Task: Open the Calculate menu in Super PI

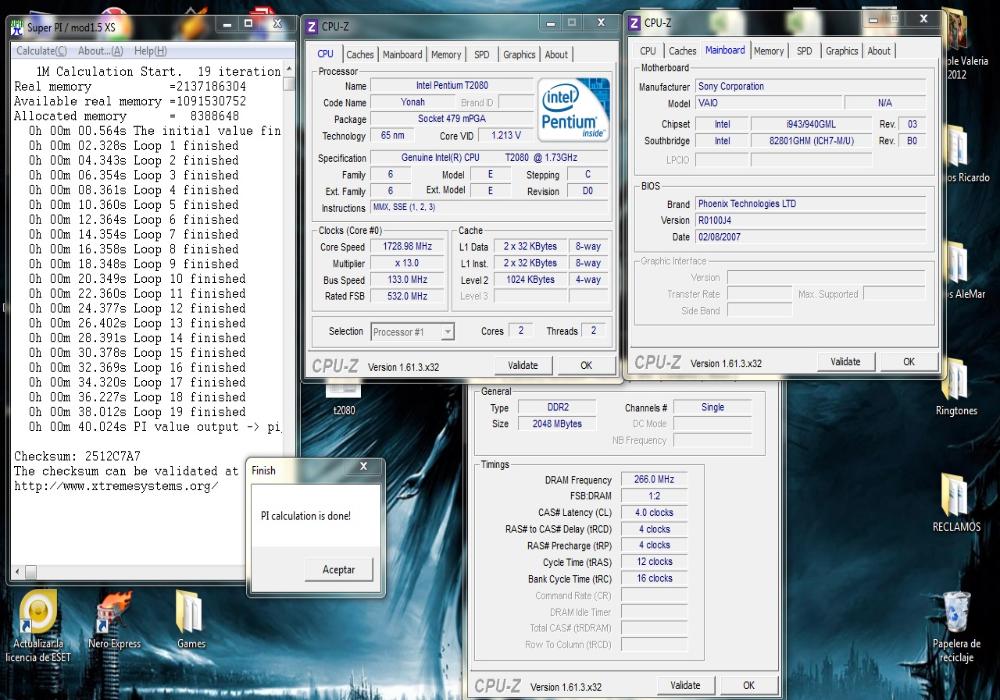Action: 41,51
